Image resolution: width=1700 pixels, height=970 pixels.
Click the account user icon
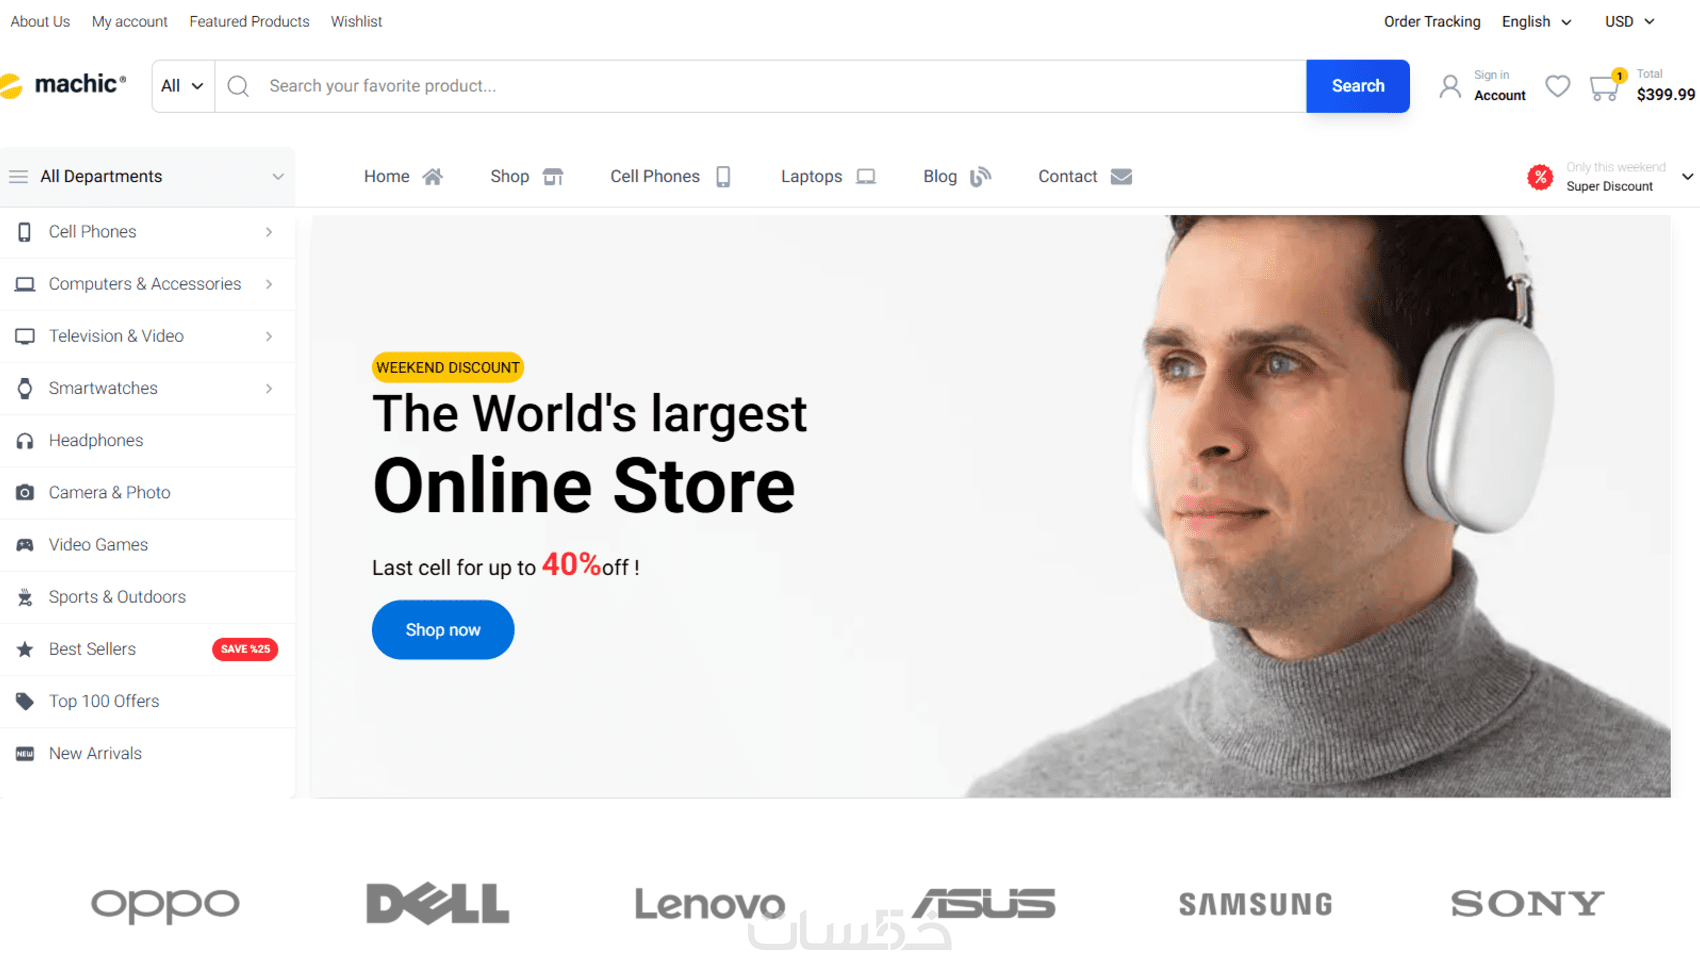click(1449, 86)
